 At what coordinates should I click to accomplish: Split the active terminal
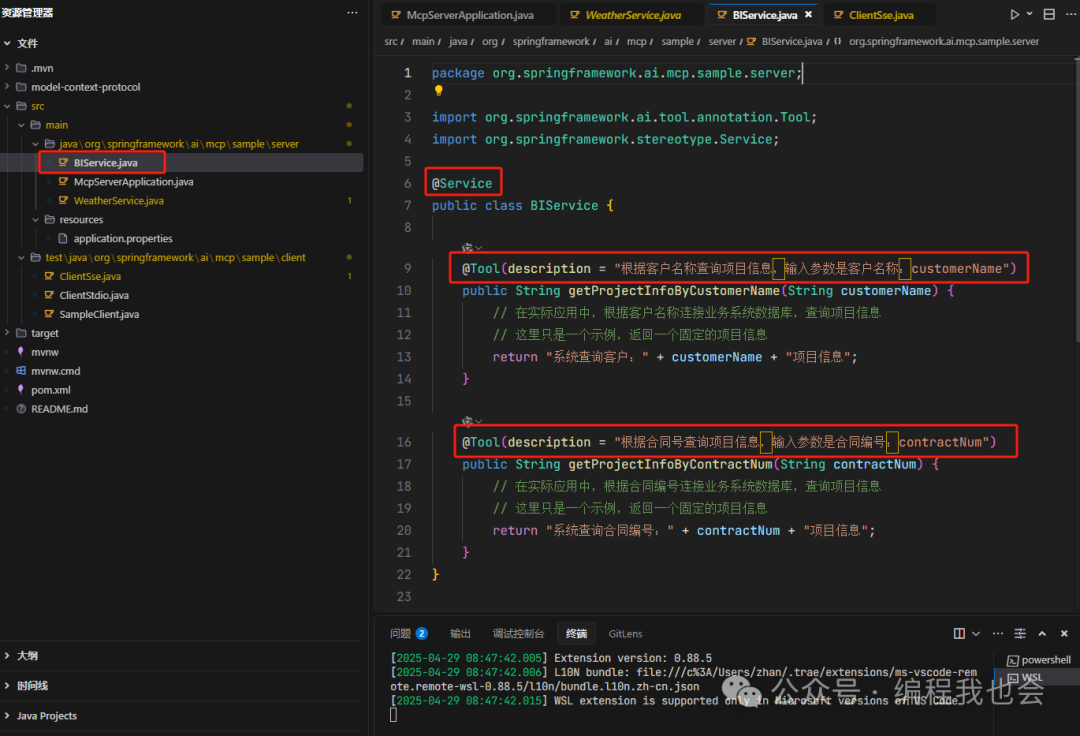959,633
